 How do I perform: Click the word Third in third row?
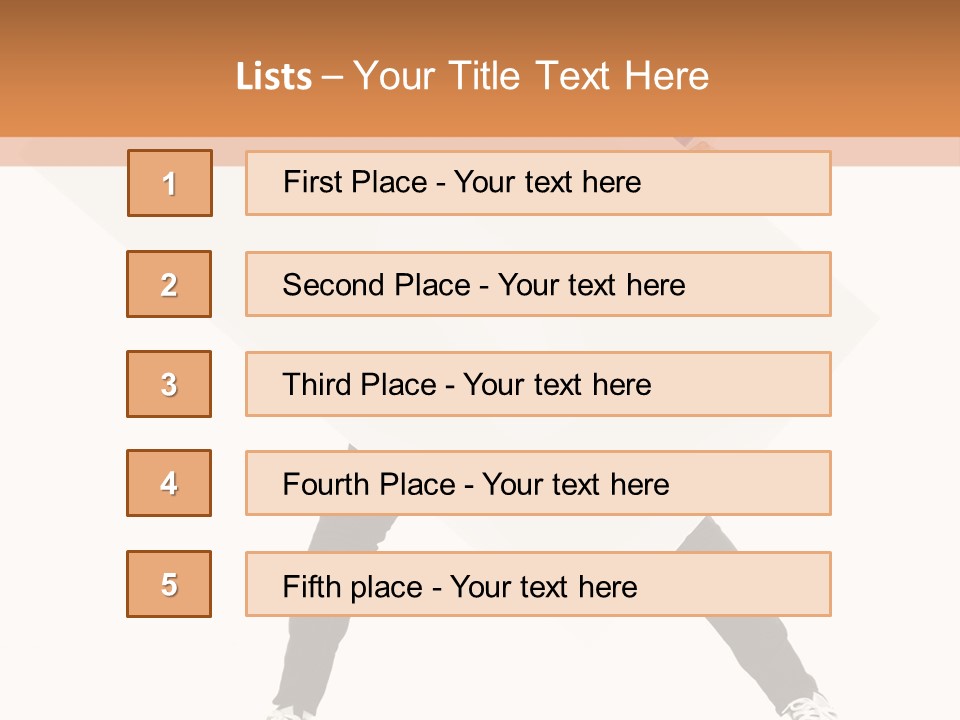316,384
